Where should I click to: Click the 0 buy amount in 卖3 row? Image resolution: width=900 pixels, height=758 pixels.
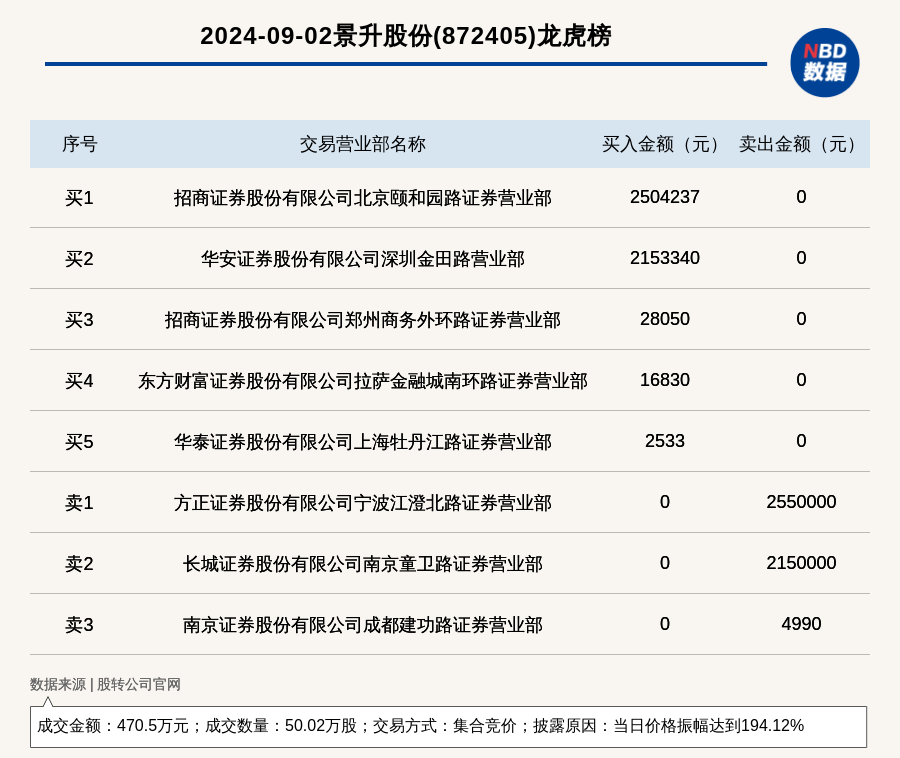click(665, 623)
